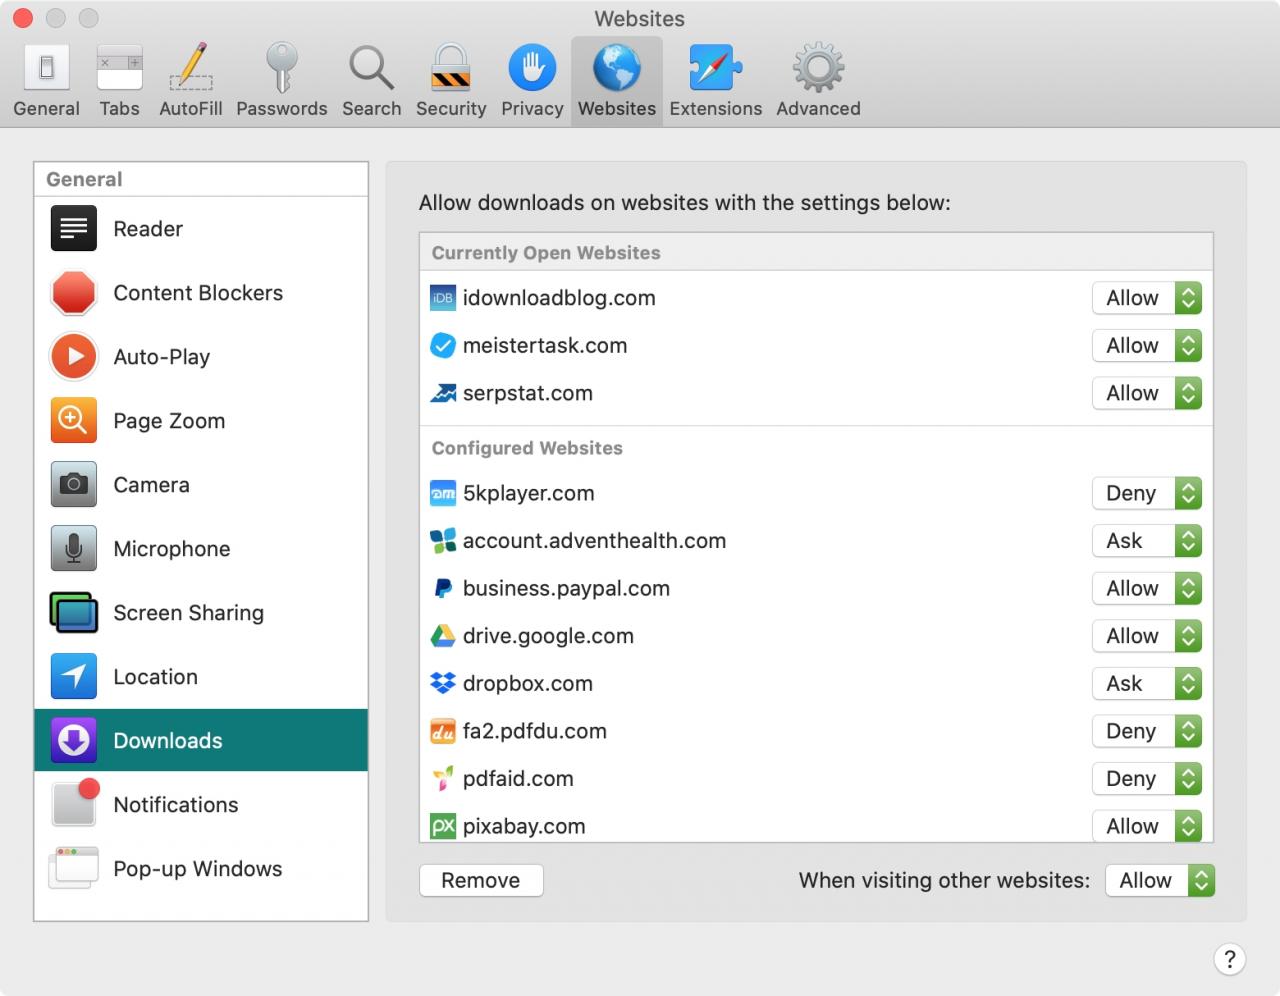Image resolution: width=1280 pixels, height=996 pixels.
Task: Select the Reader item in sidebar
Action: [x=201, y=229]
